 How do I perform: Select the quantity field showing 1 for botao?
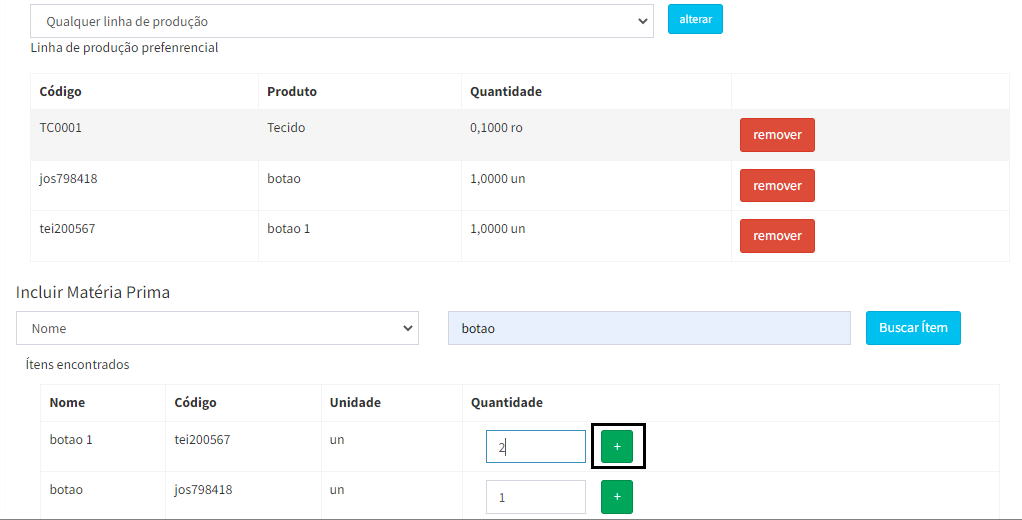coord(535,497)
